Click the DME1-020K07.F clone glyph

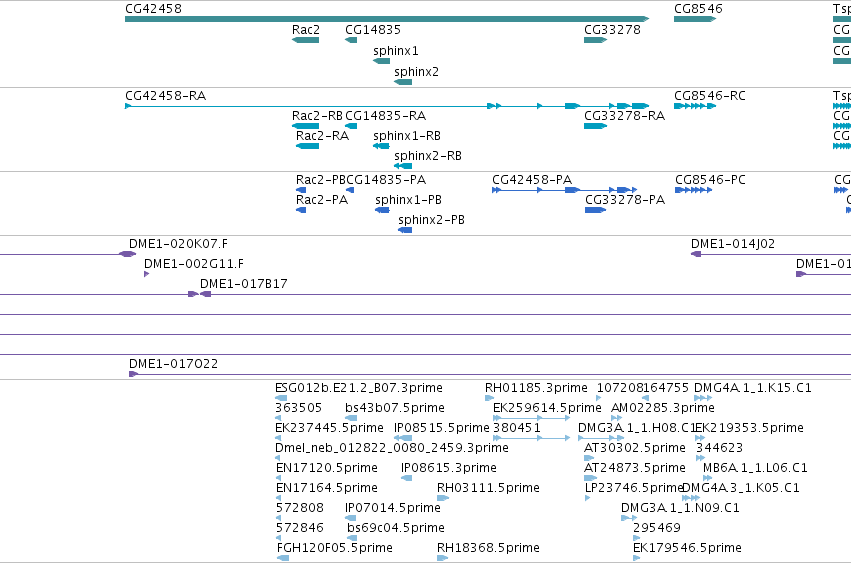click(128, 254)
